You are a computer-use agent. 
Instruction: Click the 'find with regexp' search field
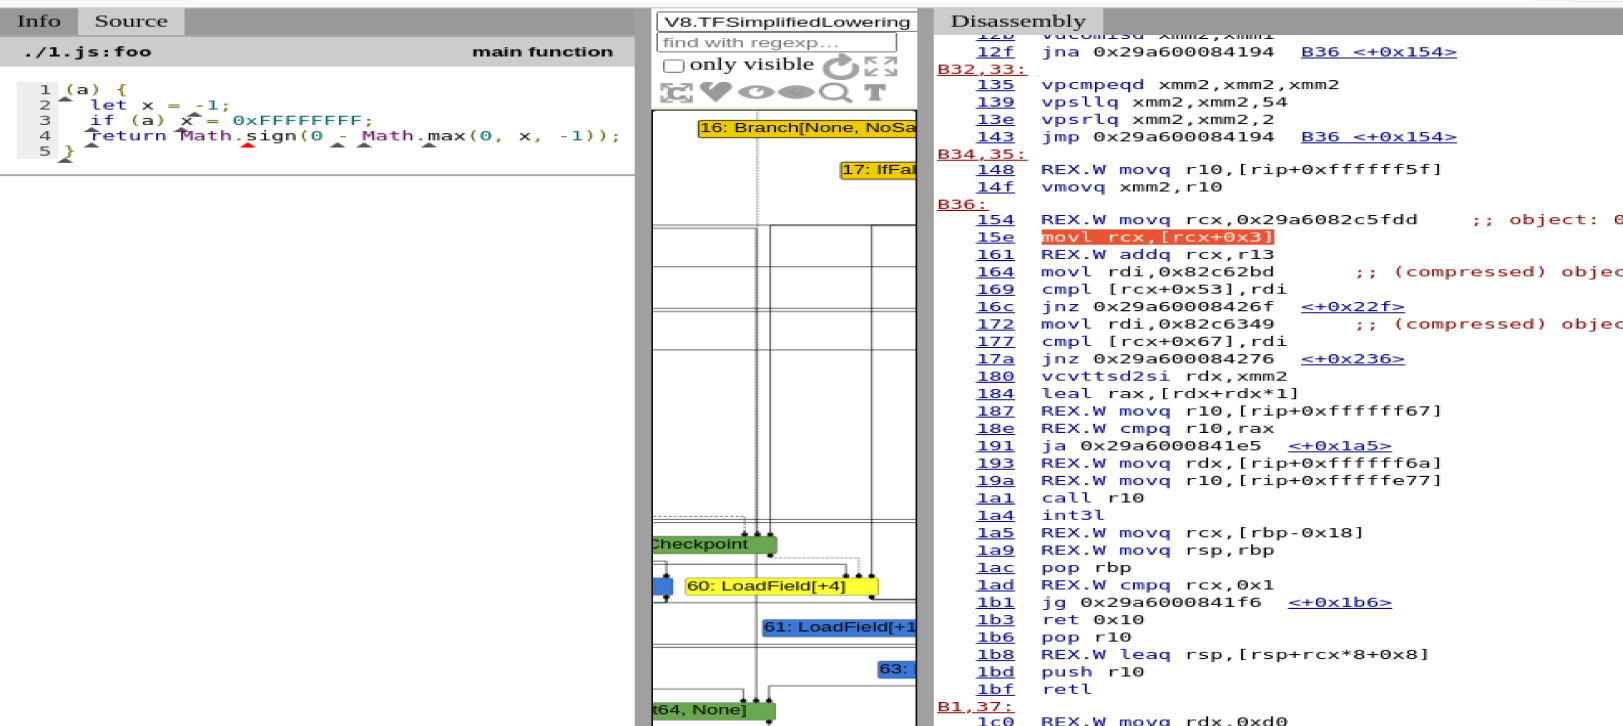coord(776,43)
